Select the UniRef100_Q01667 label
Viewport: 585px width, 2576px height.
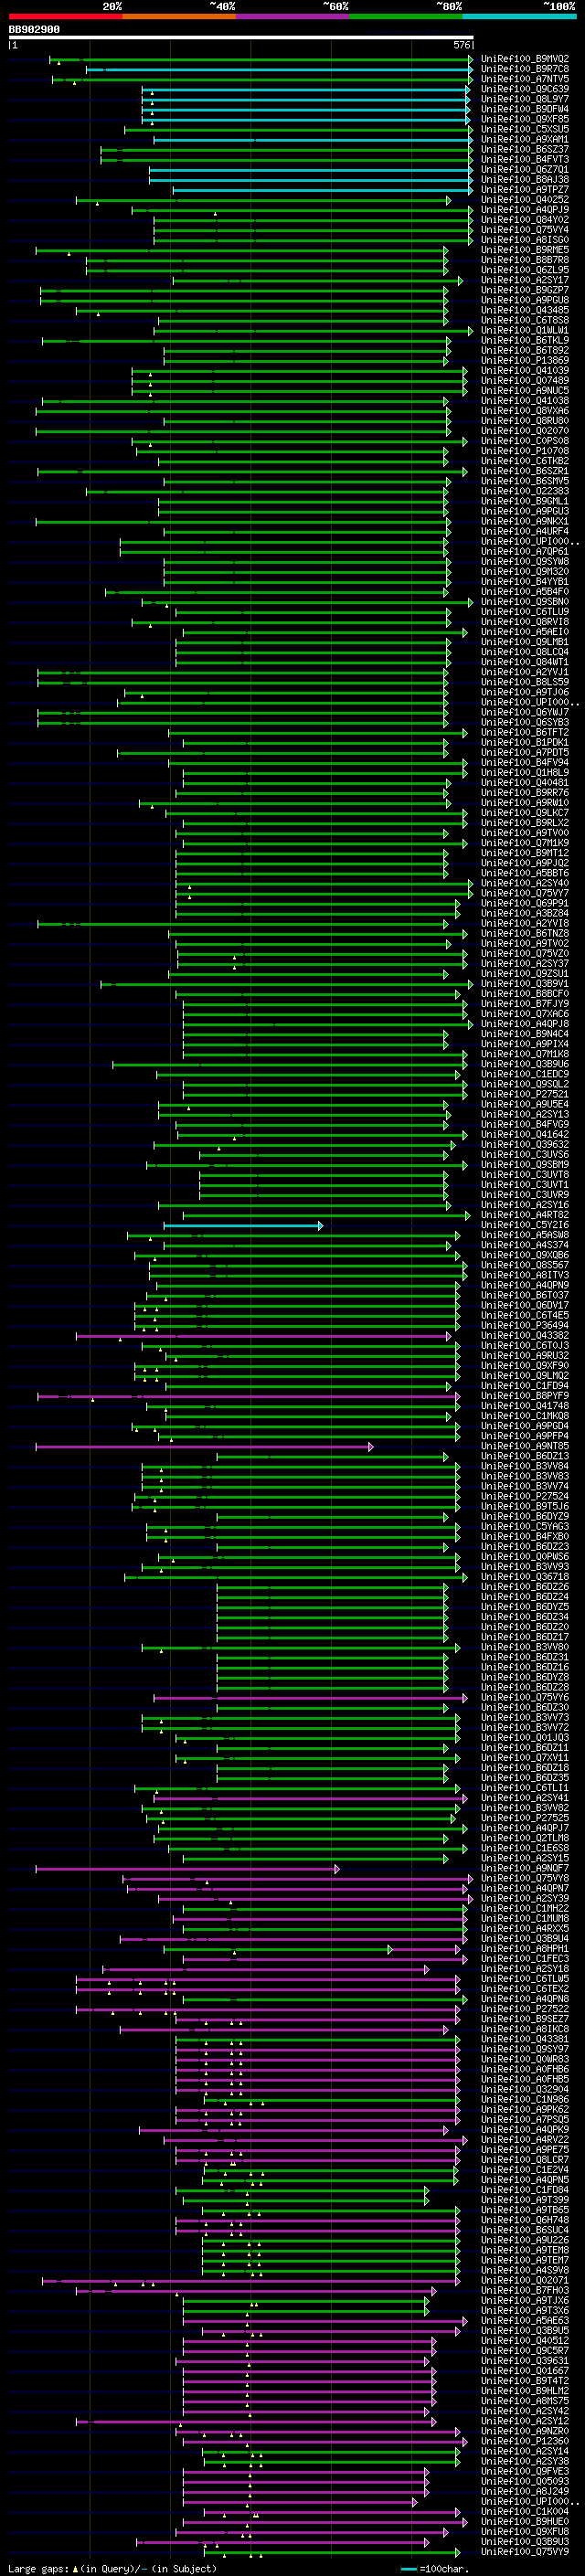pos(525,2370)
